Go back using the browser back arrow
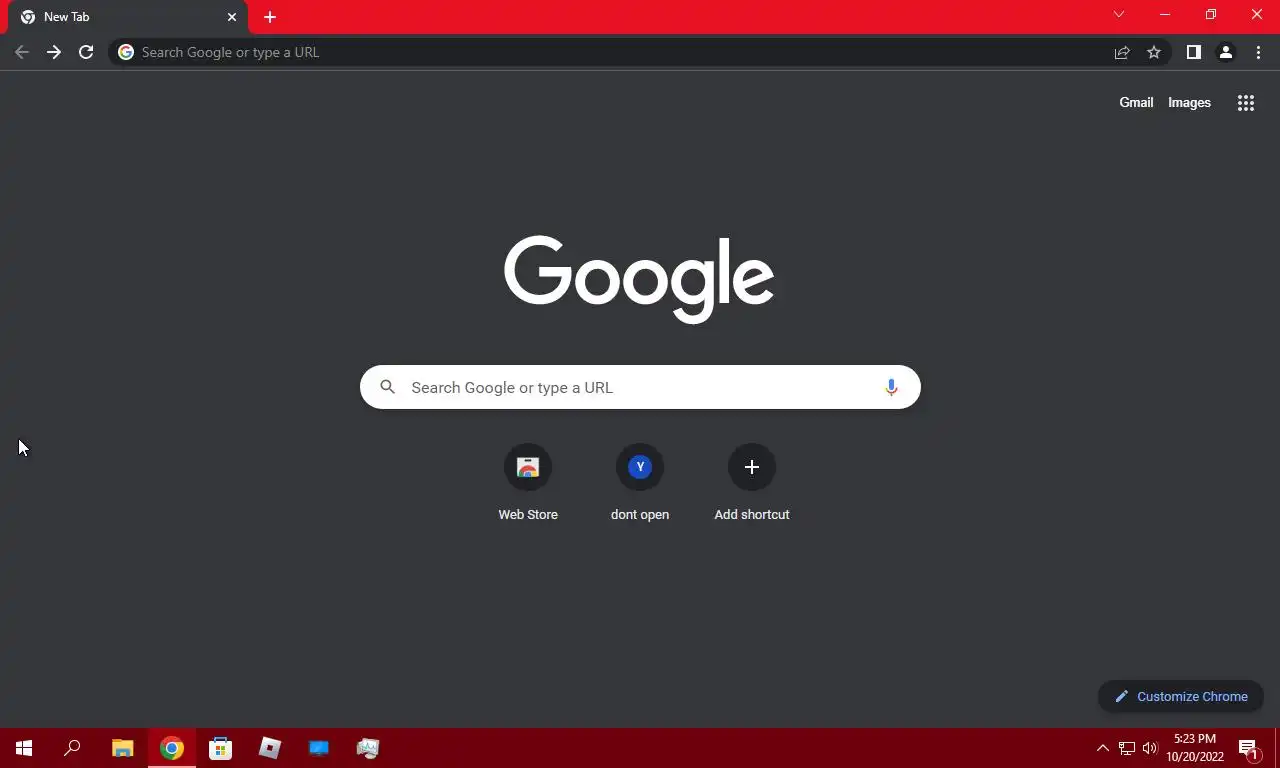The image size is (1280, 768). pyautogui.click(x=22, y=52)
